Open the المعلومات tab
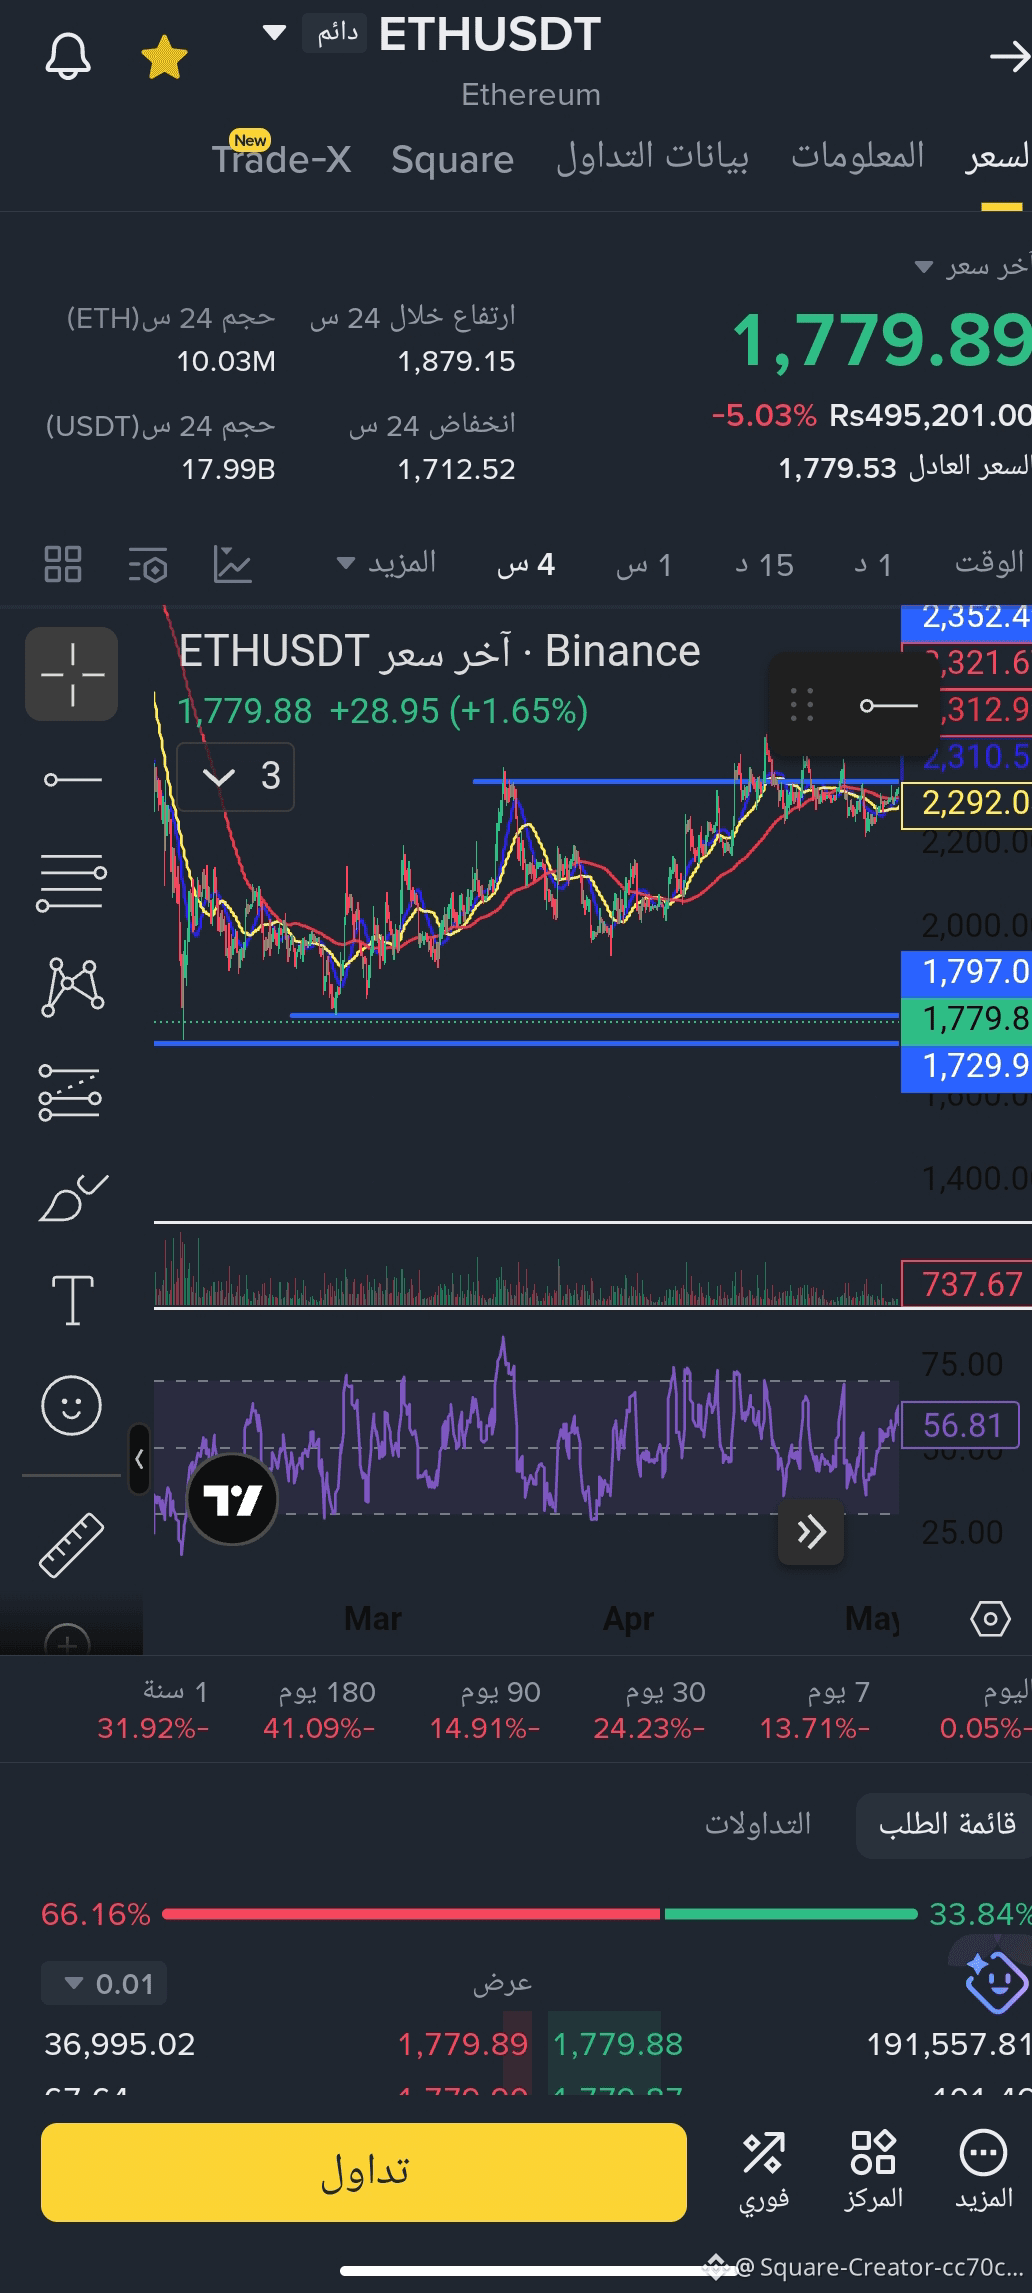This screenshot has height=2293, width=1032. 858,156
